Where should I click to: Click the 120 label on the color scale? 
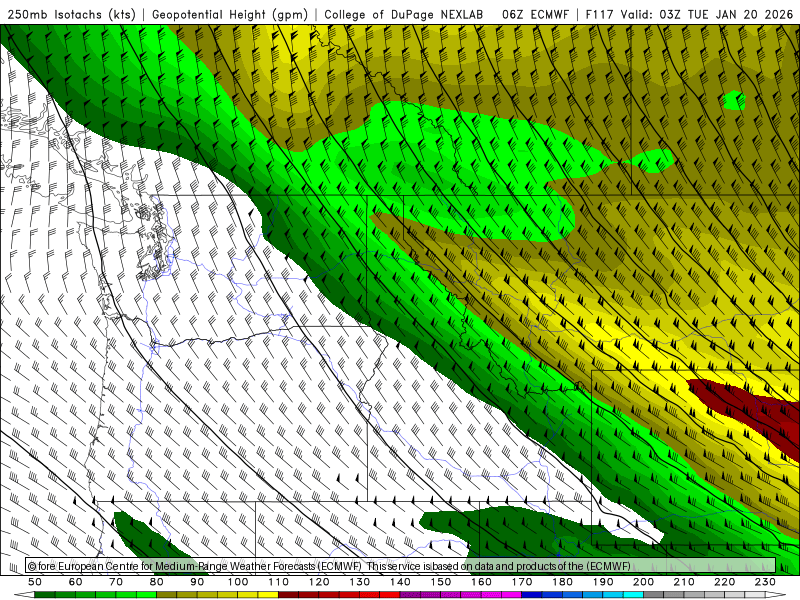(319, 582)
